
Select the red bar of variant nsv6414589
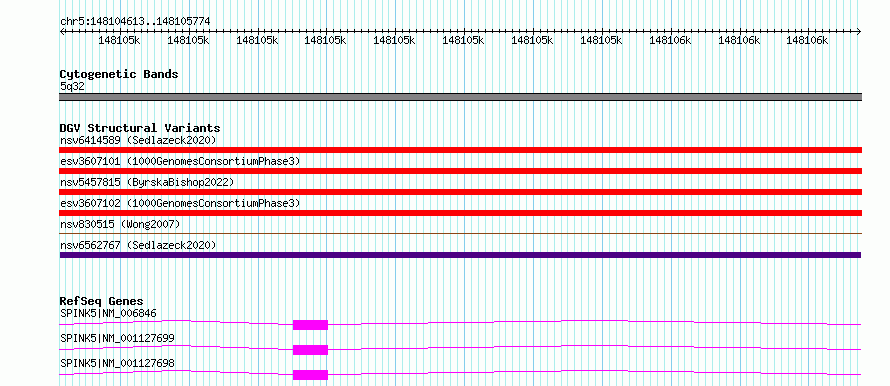coord(460,150)
